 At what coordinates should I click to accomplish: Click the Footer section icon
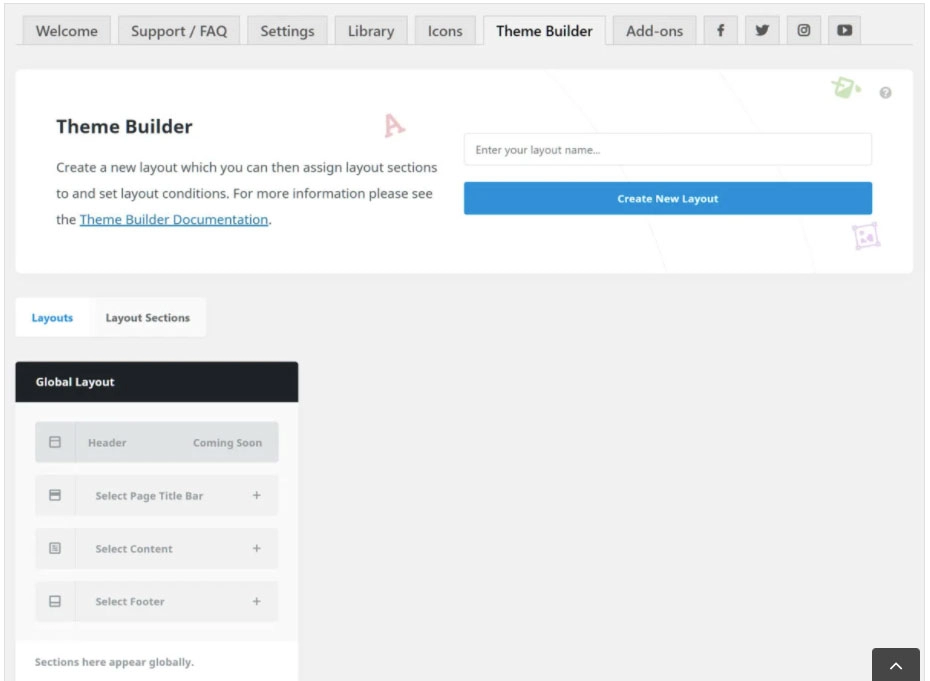click(55, 601)
